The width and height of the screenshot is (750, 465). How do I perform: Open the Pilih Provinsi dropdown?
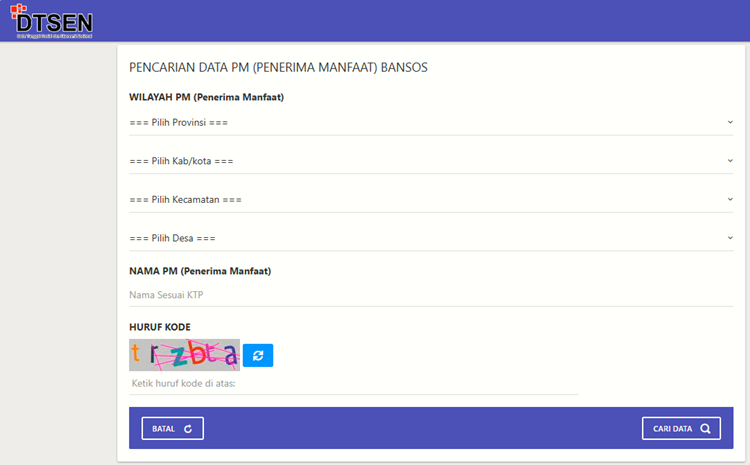pyautogui.click(x=430, y=122)
